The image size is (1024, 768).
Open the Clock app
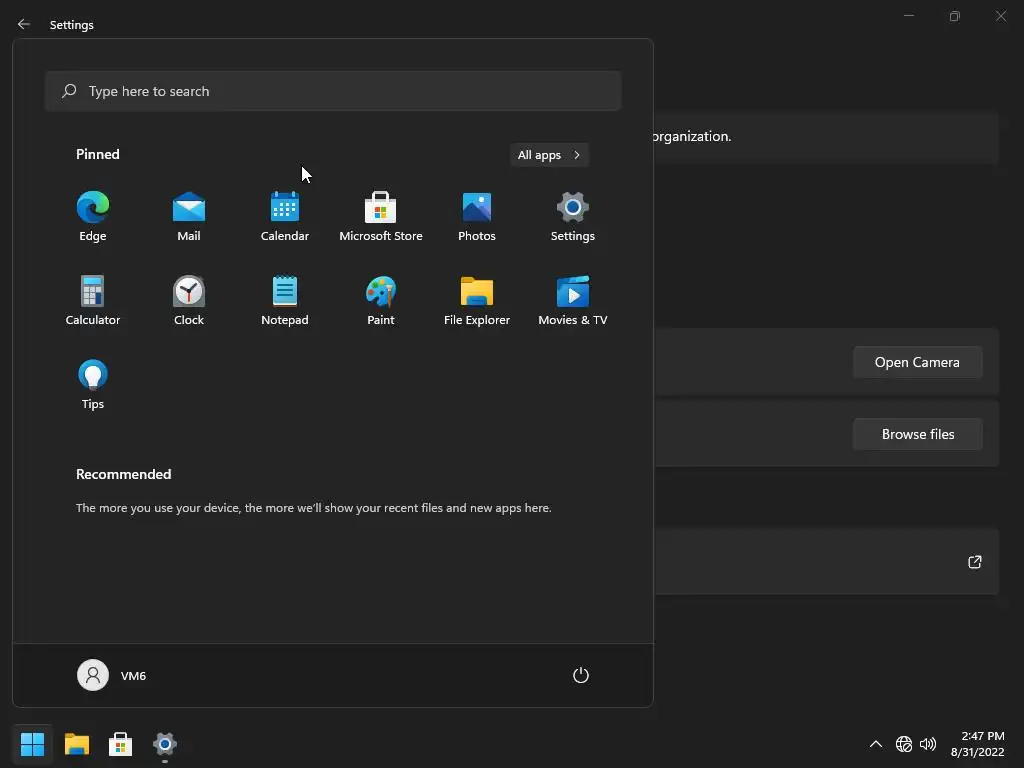click(189, 300)
